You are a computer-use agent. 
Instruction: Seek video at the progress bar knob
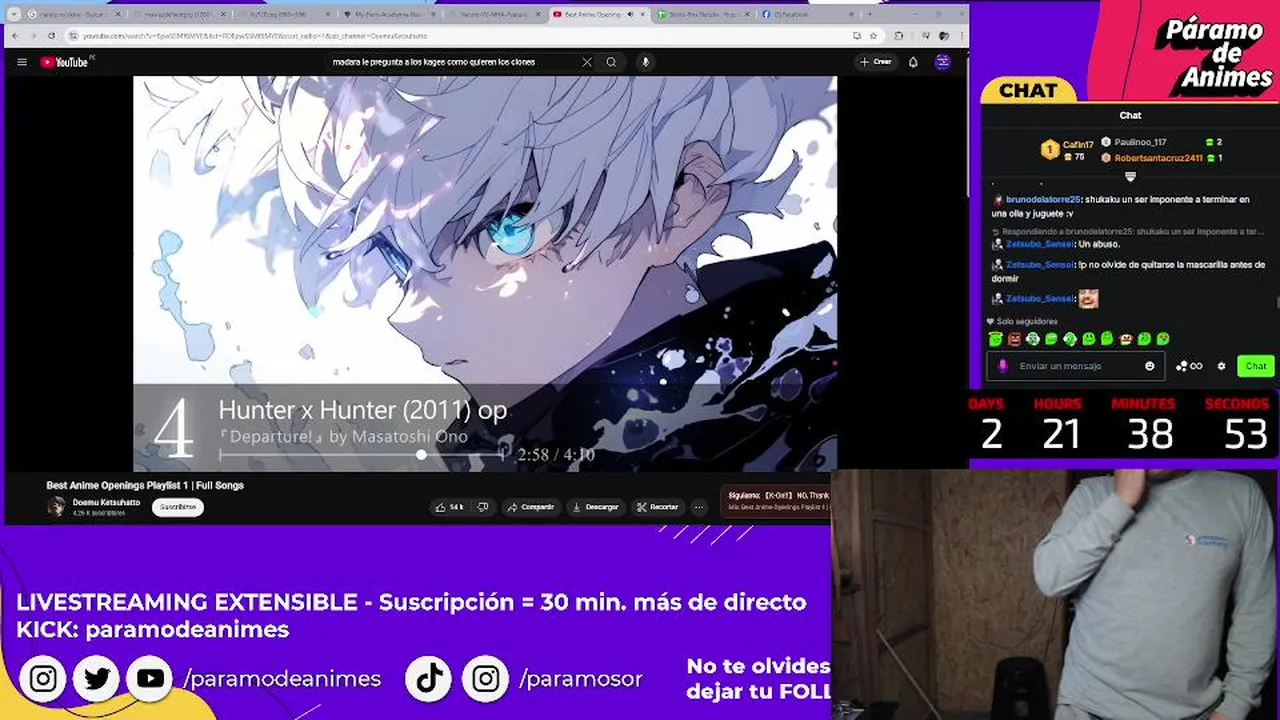point(421,455)
